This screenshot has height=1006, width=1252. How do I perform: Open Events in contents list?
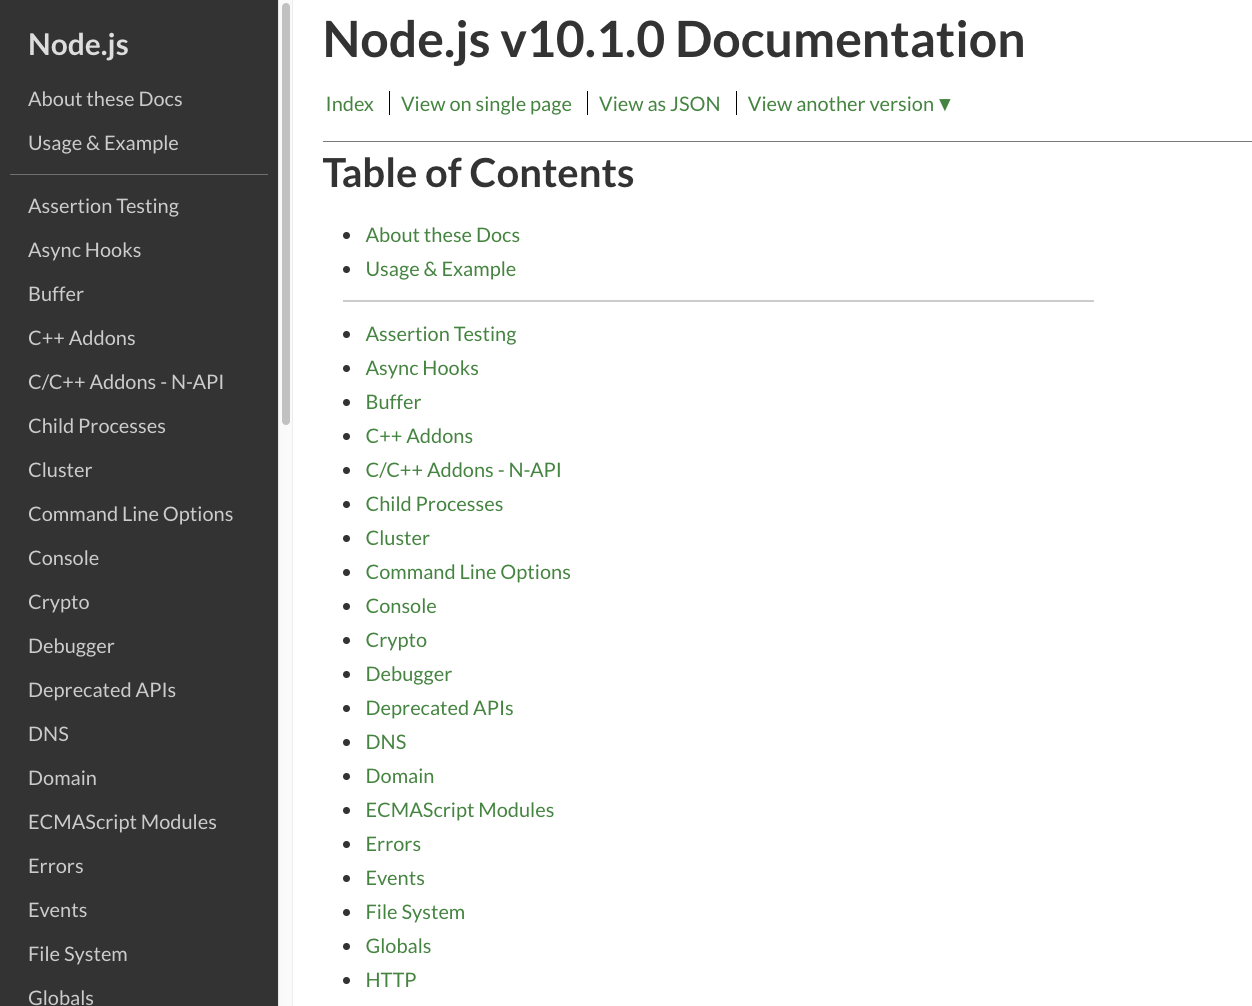point(395,878)
